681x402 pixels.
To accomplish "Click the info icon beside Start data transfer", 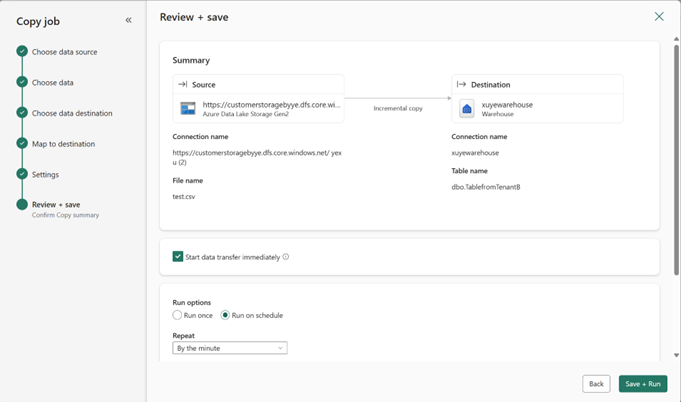I will coord(286,257).
